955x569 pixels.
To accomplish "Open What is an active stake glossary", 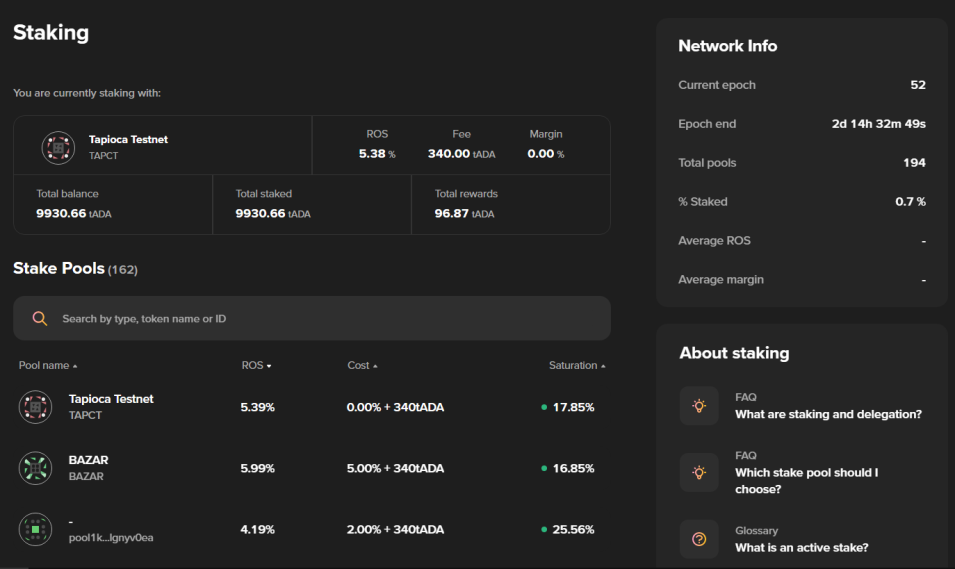I will [x=802, y=548].
